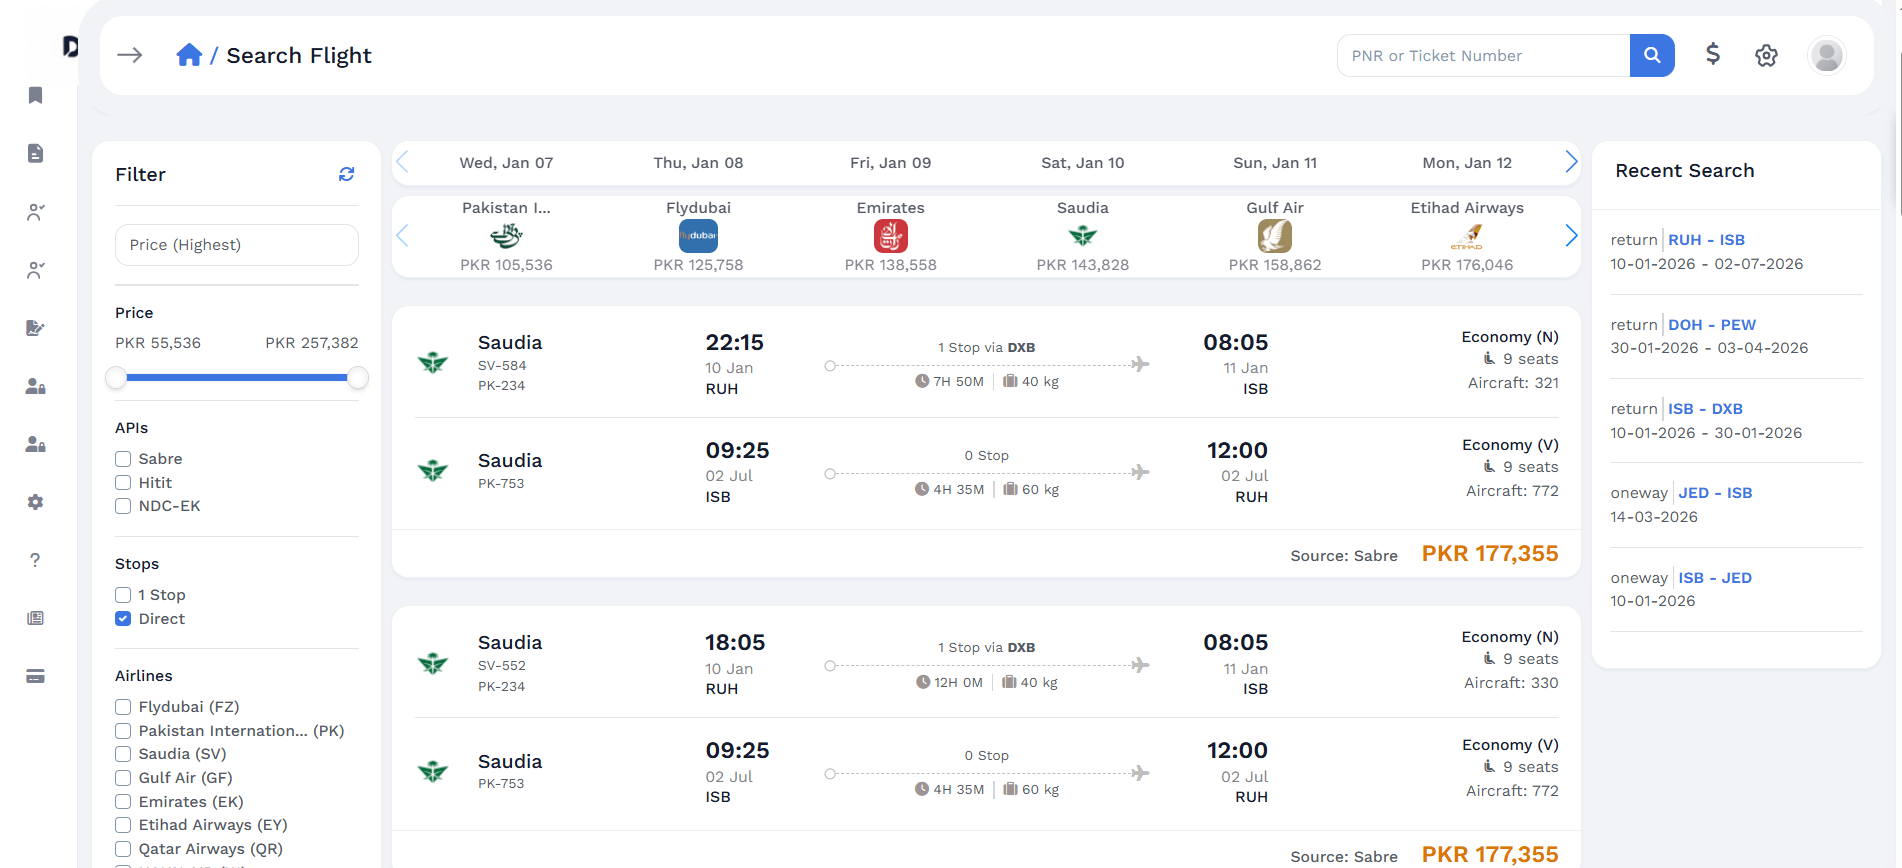Screen dimensions: 1902x868
Task: Click the minimum price slider handle
Action: (x=117, y=378)
